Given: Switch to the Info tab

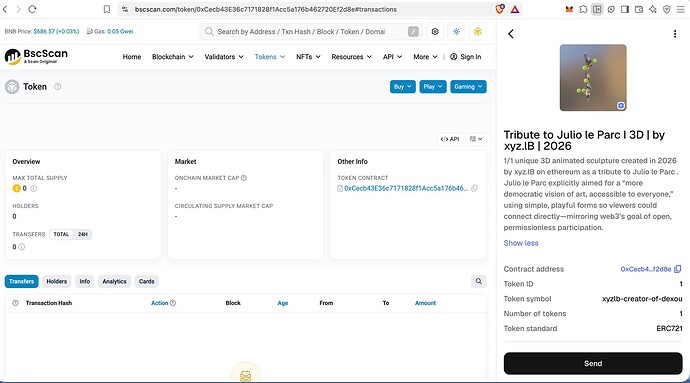Looking at the screenshot, I should point(84,281).
